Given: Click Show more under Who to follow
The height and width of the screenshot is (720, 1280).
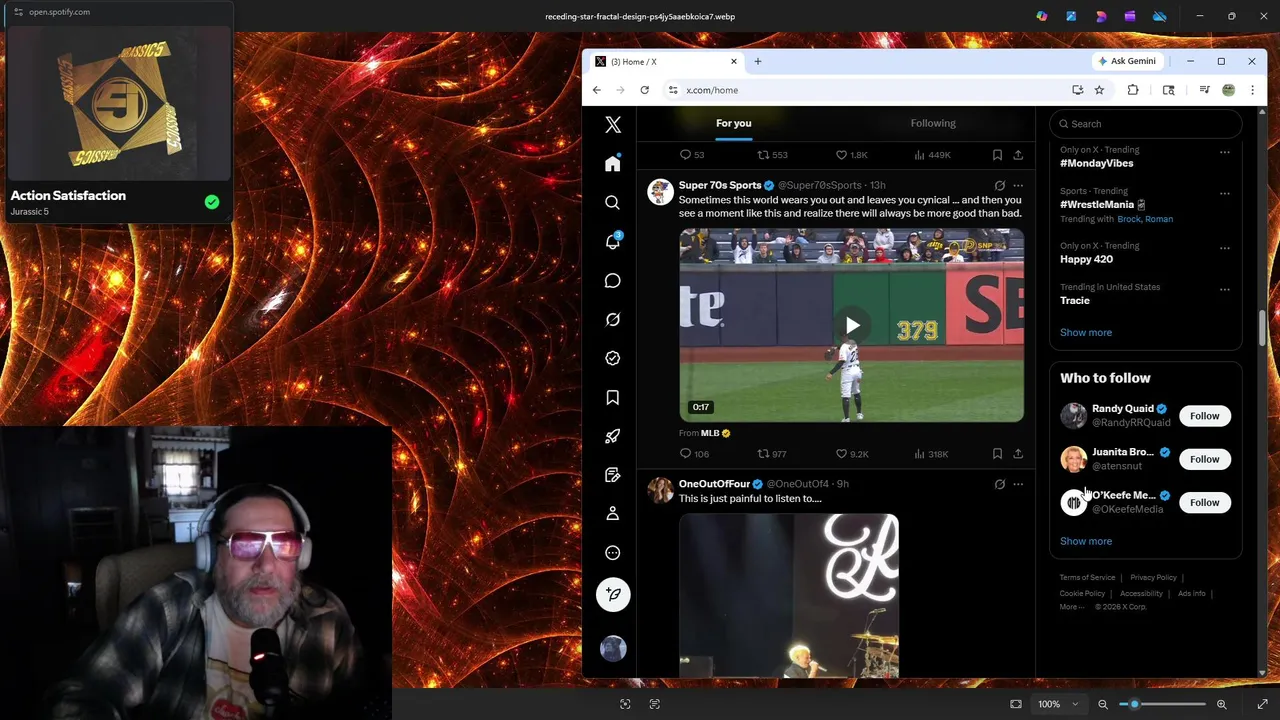Looking at the screenshot, I should (1086, 541).
